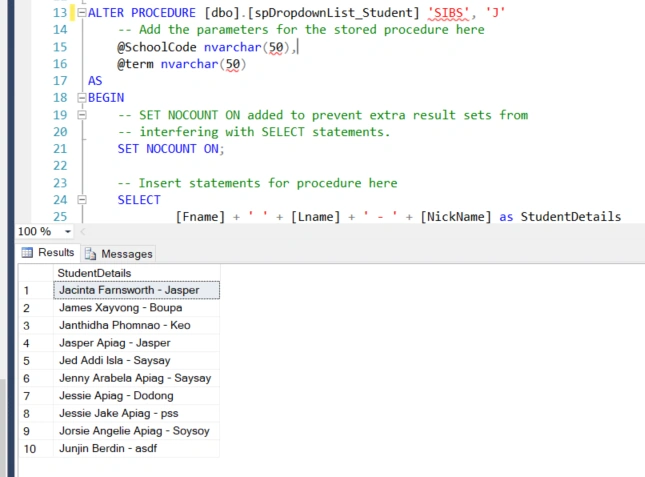Image resolution: width=645 pixels, height=477 pixels.
Task: Select the Results tab
Action: (x=49, y=252)
